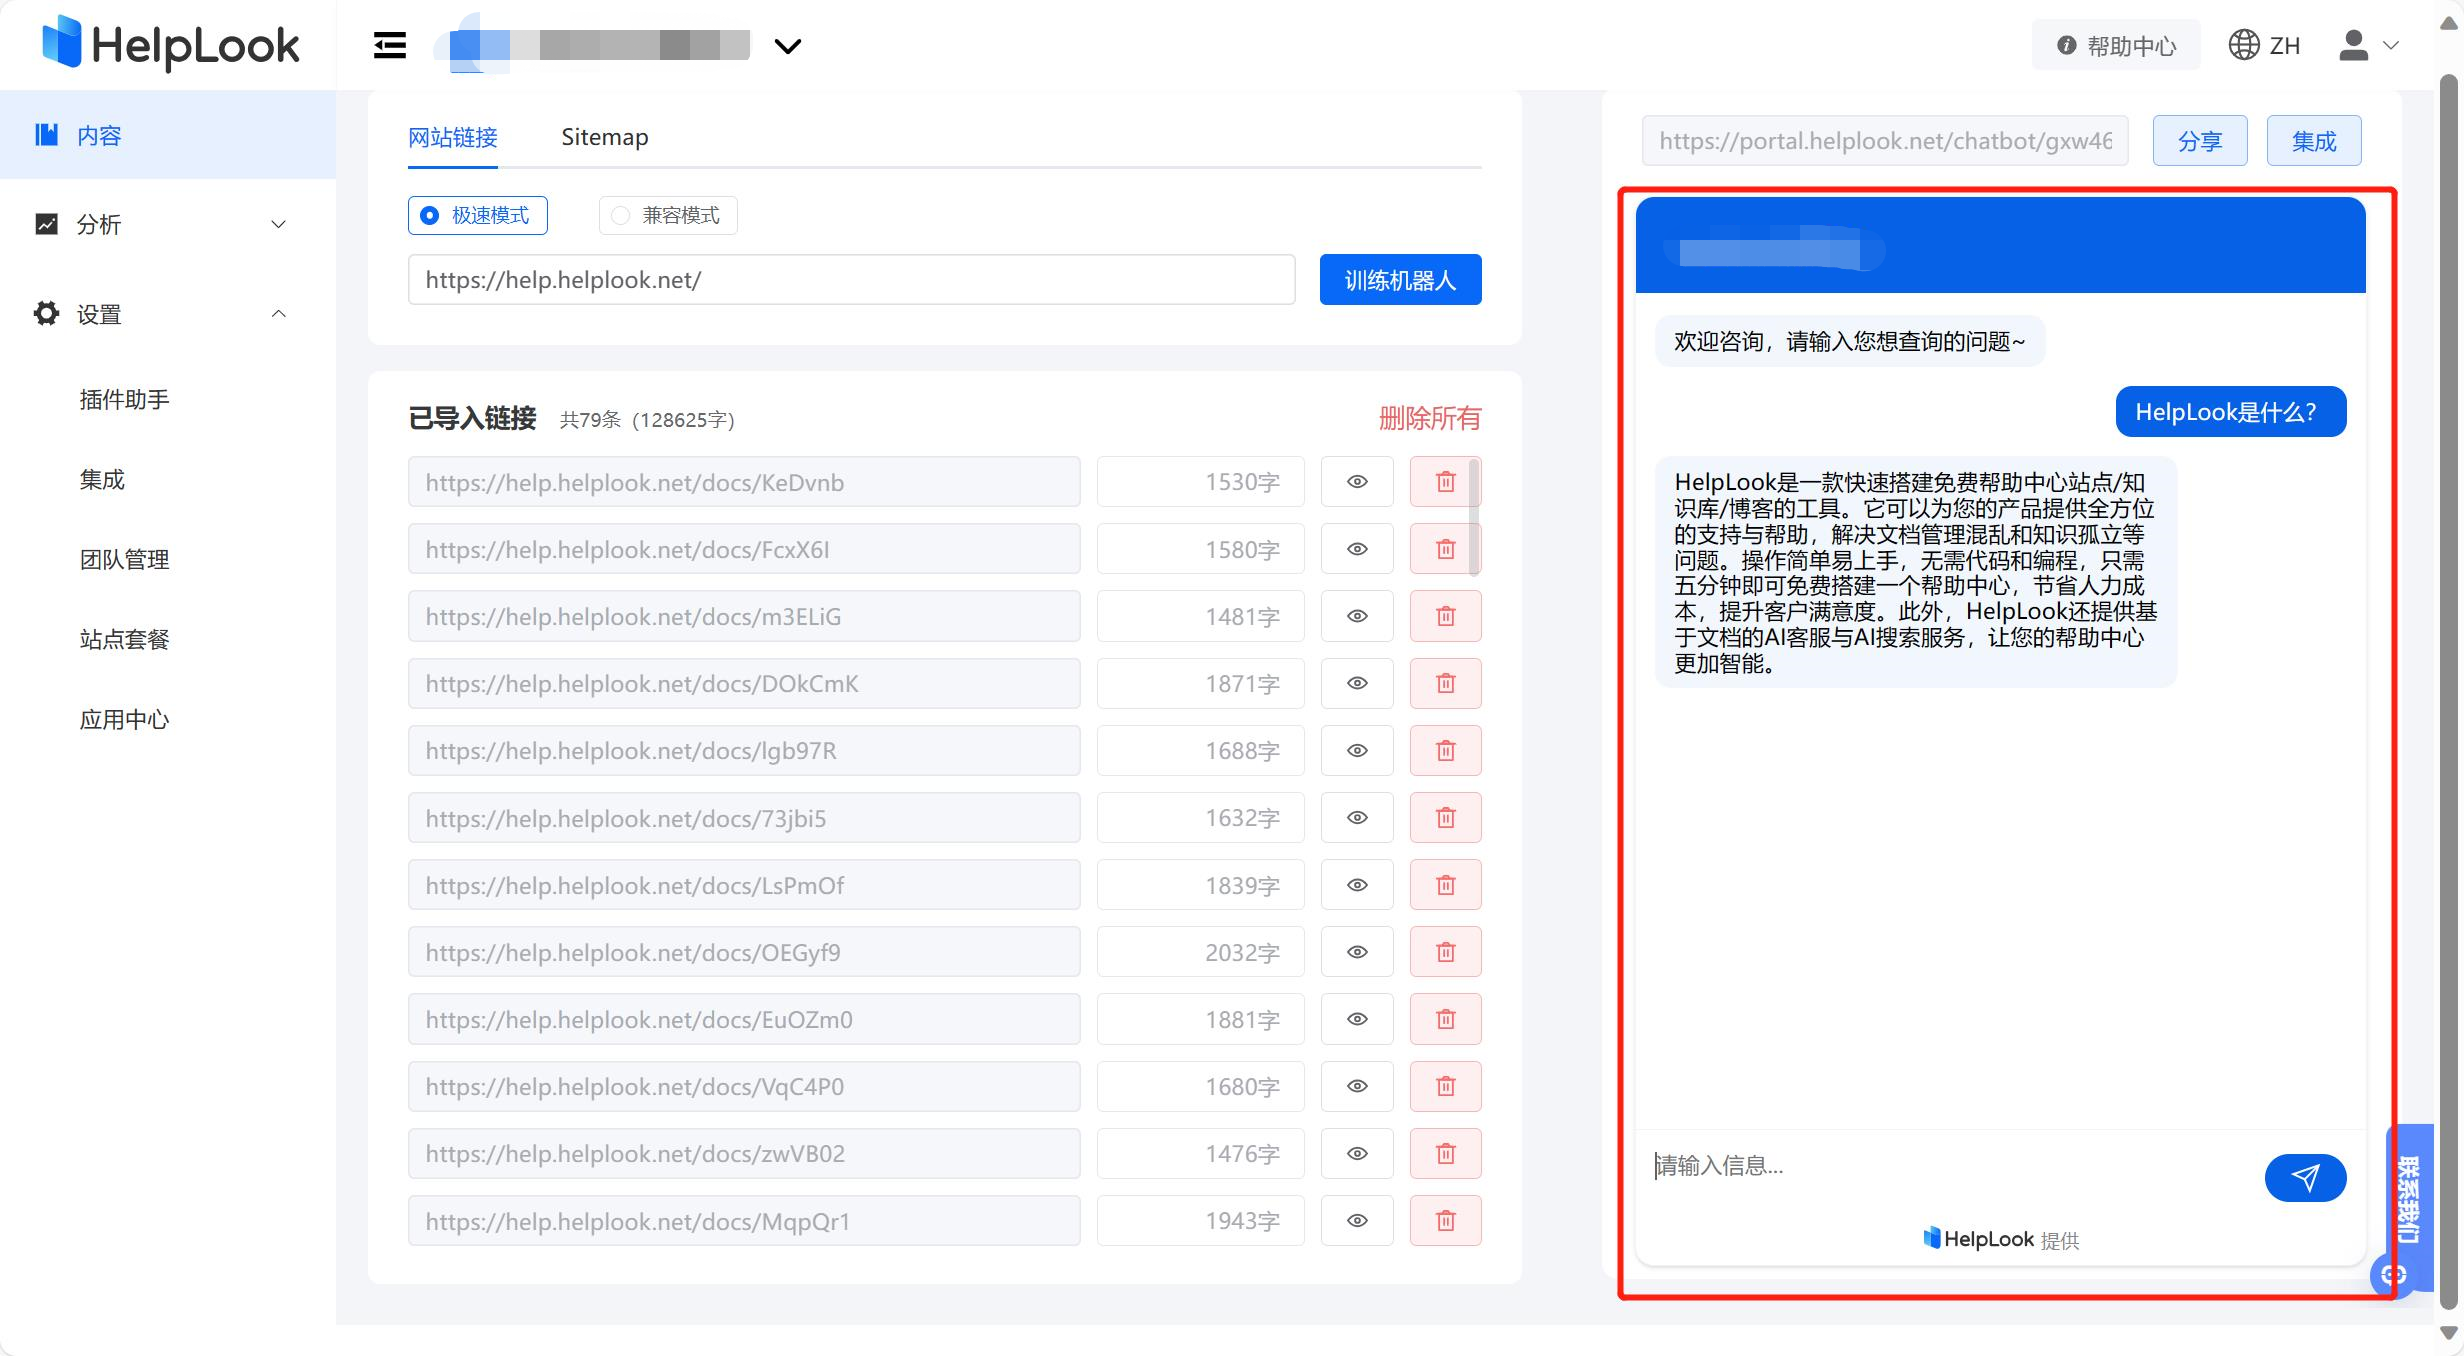2464x1356 pixels.
Task: Click the 训练机器人 button
Action: click(1399, 279)
